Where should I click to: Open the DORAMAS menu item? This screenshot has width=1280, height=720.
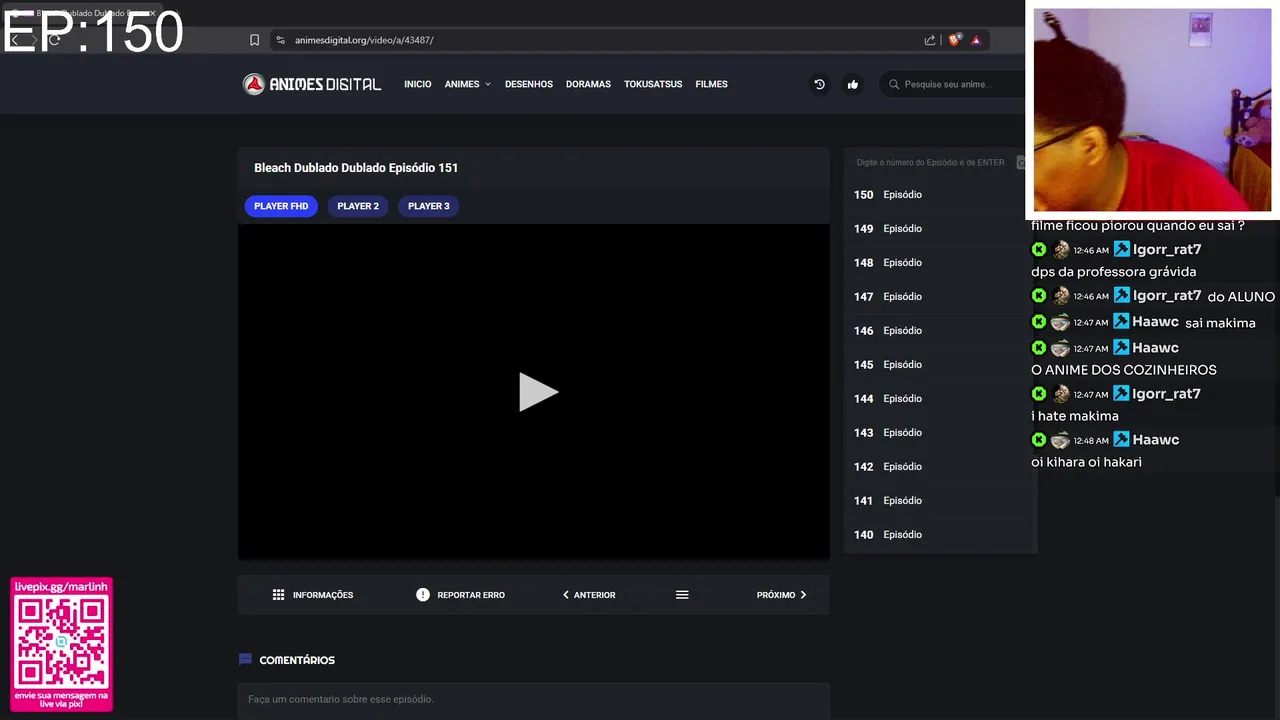588,84
